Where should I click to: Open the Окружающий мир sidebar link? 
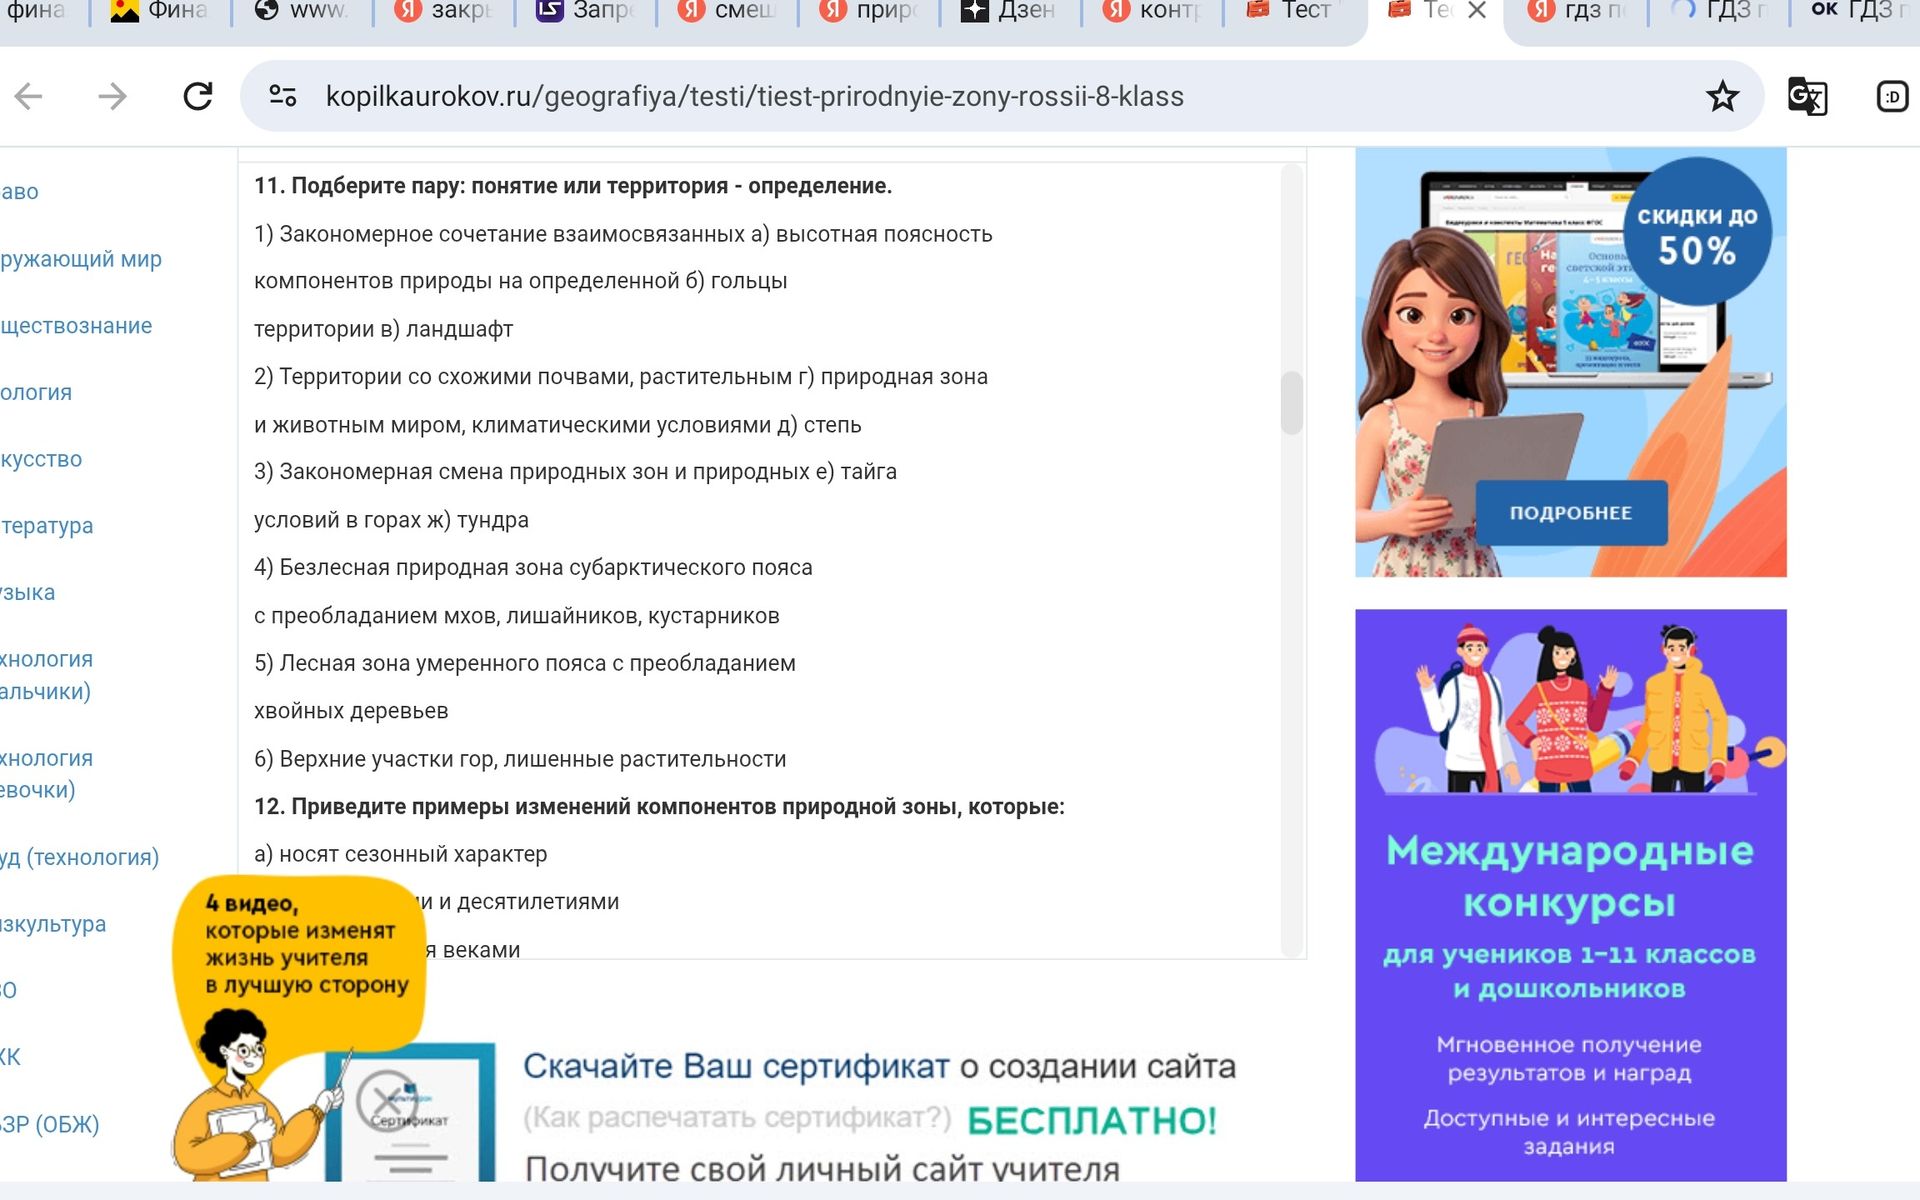[81, 259]
